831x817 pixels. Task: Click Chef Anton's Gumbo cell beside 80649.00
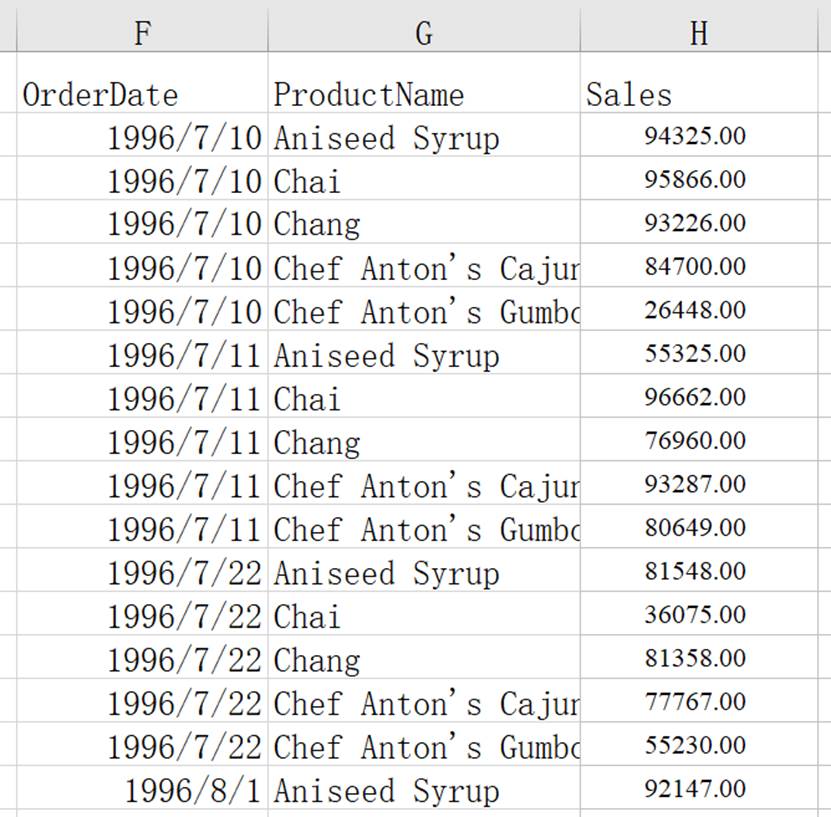pyautogui.click(x=425, y=529)
